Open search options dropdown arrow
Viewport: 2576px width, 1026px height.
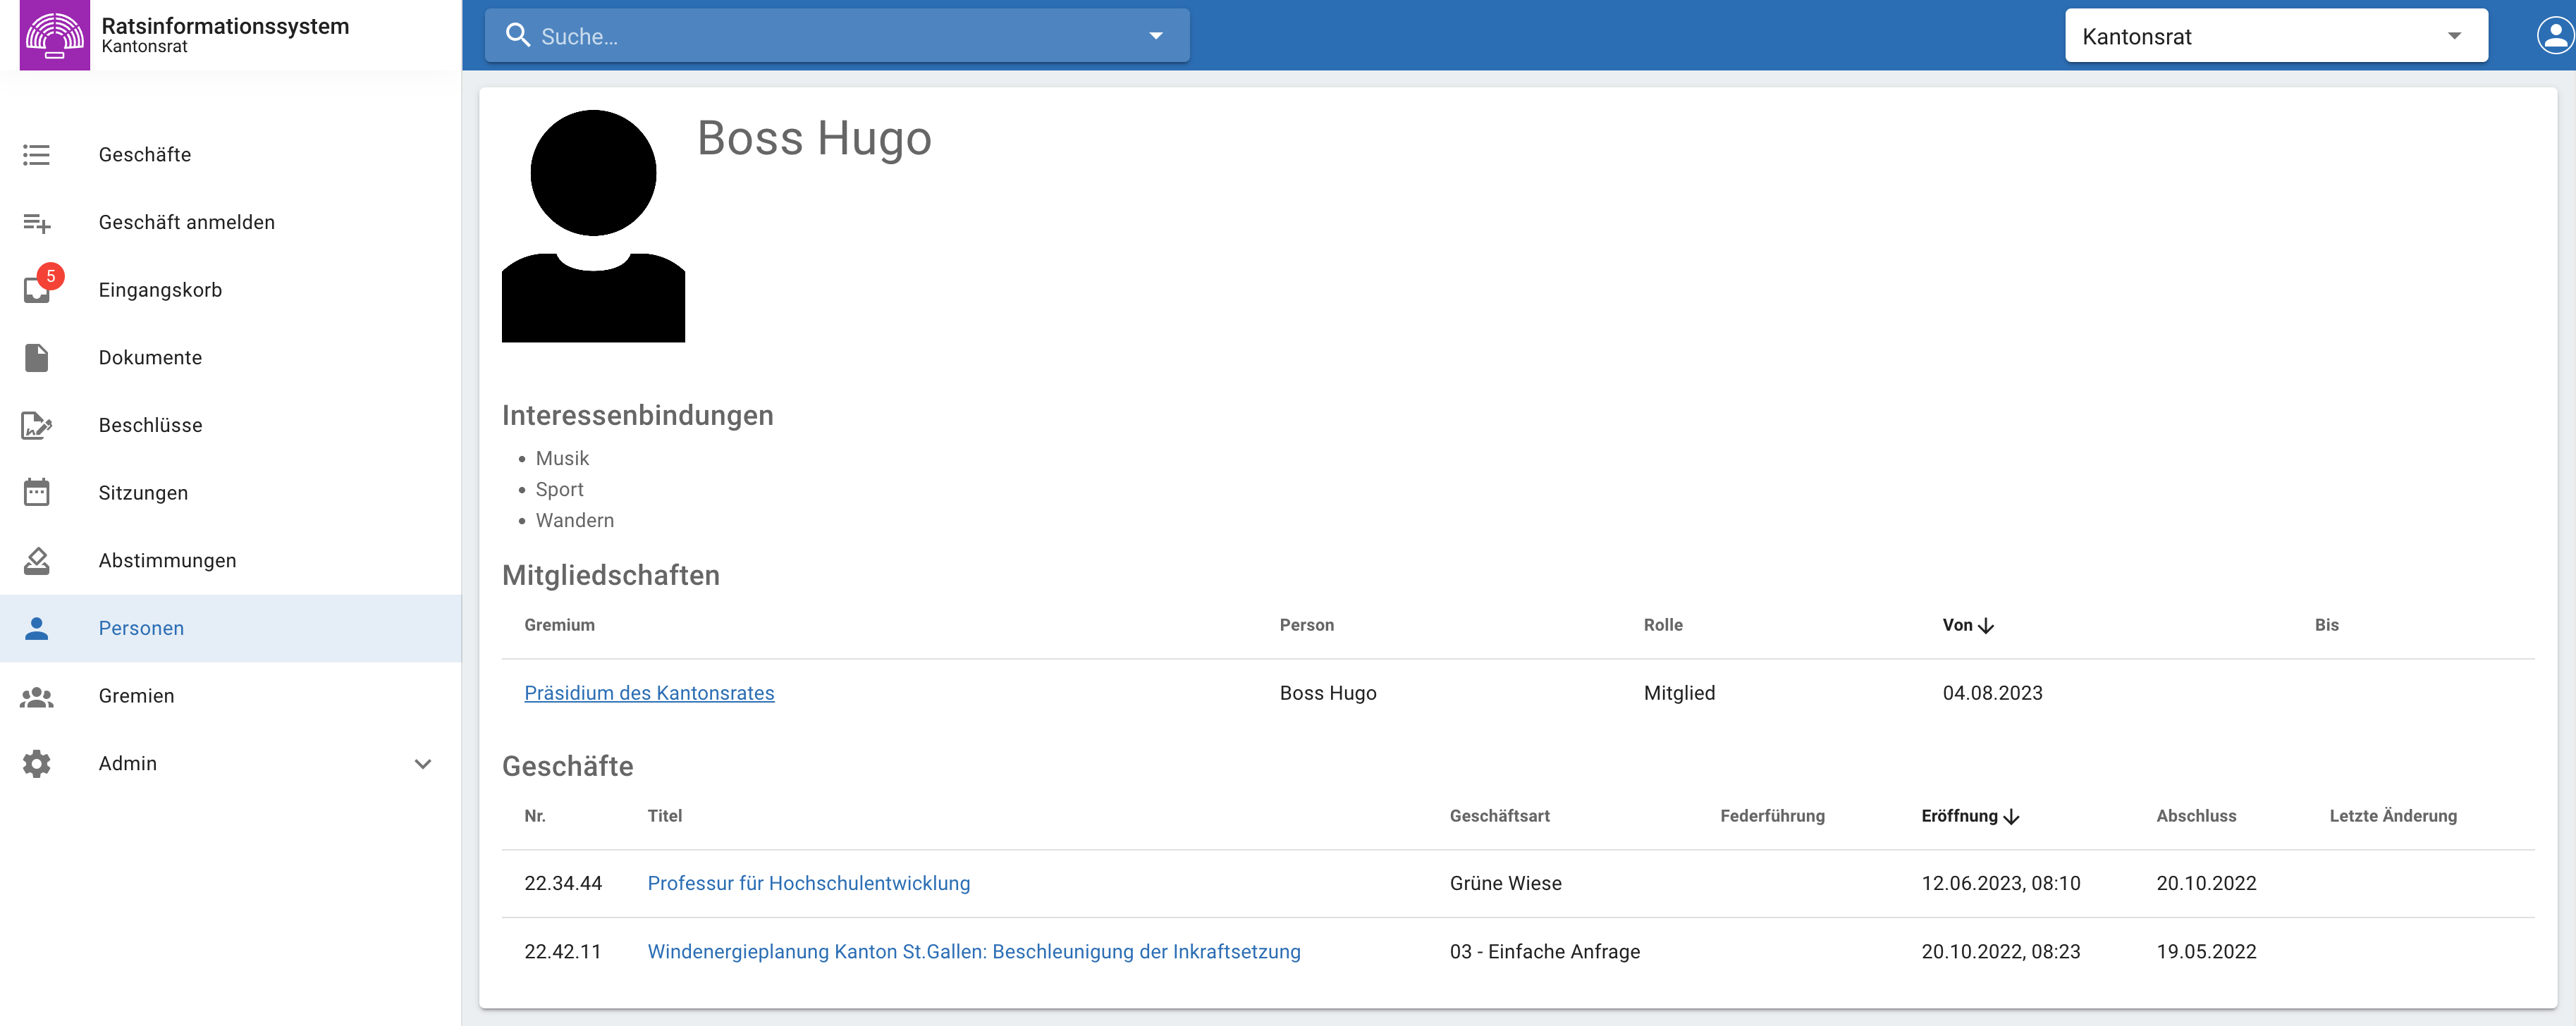coord(1155,36)
